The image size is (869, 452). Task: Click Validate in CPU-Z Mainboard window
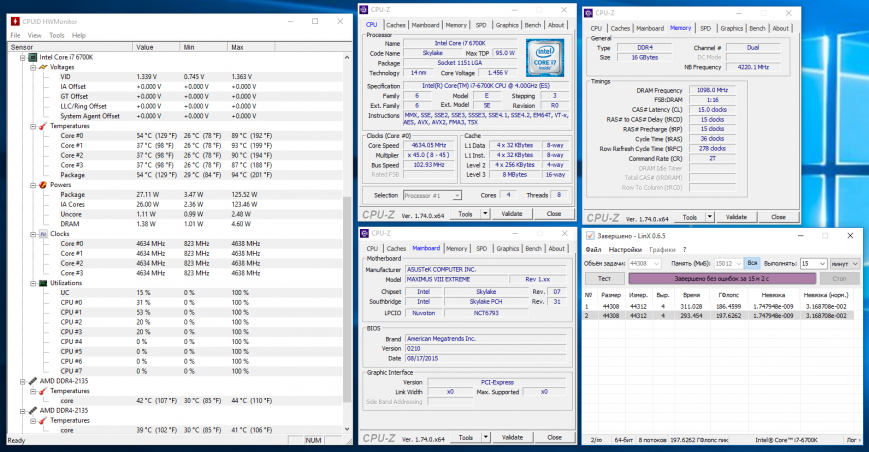point(513,437)
